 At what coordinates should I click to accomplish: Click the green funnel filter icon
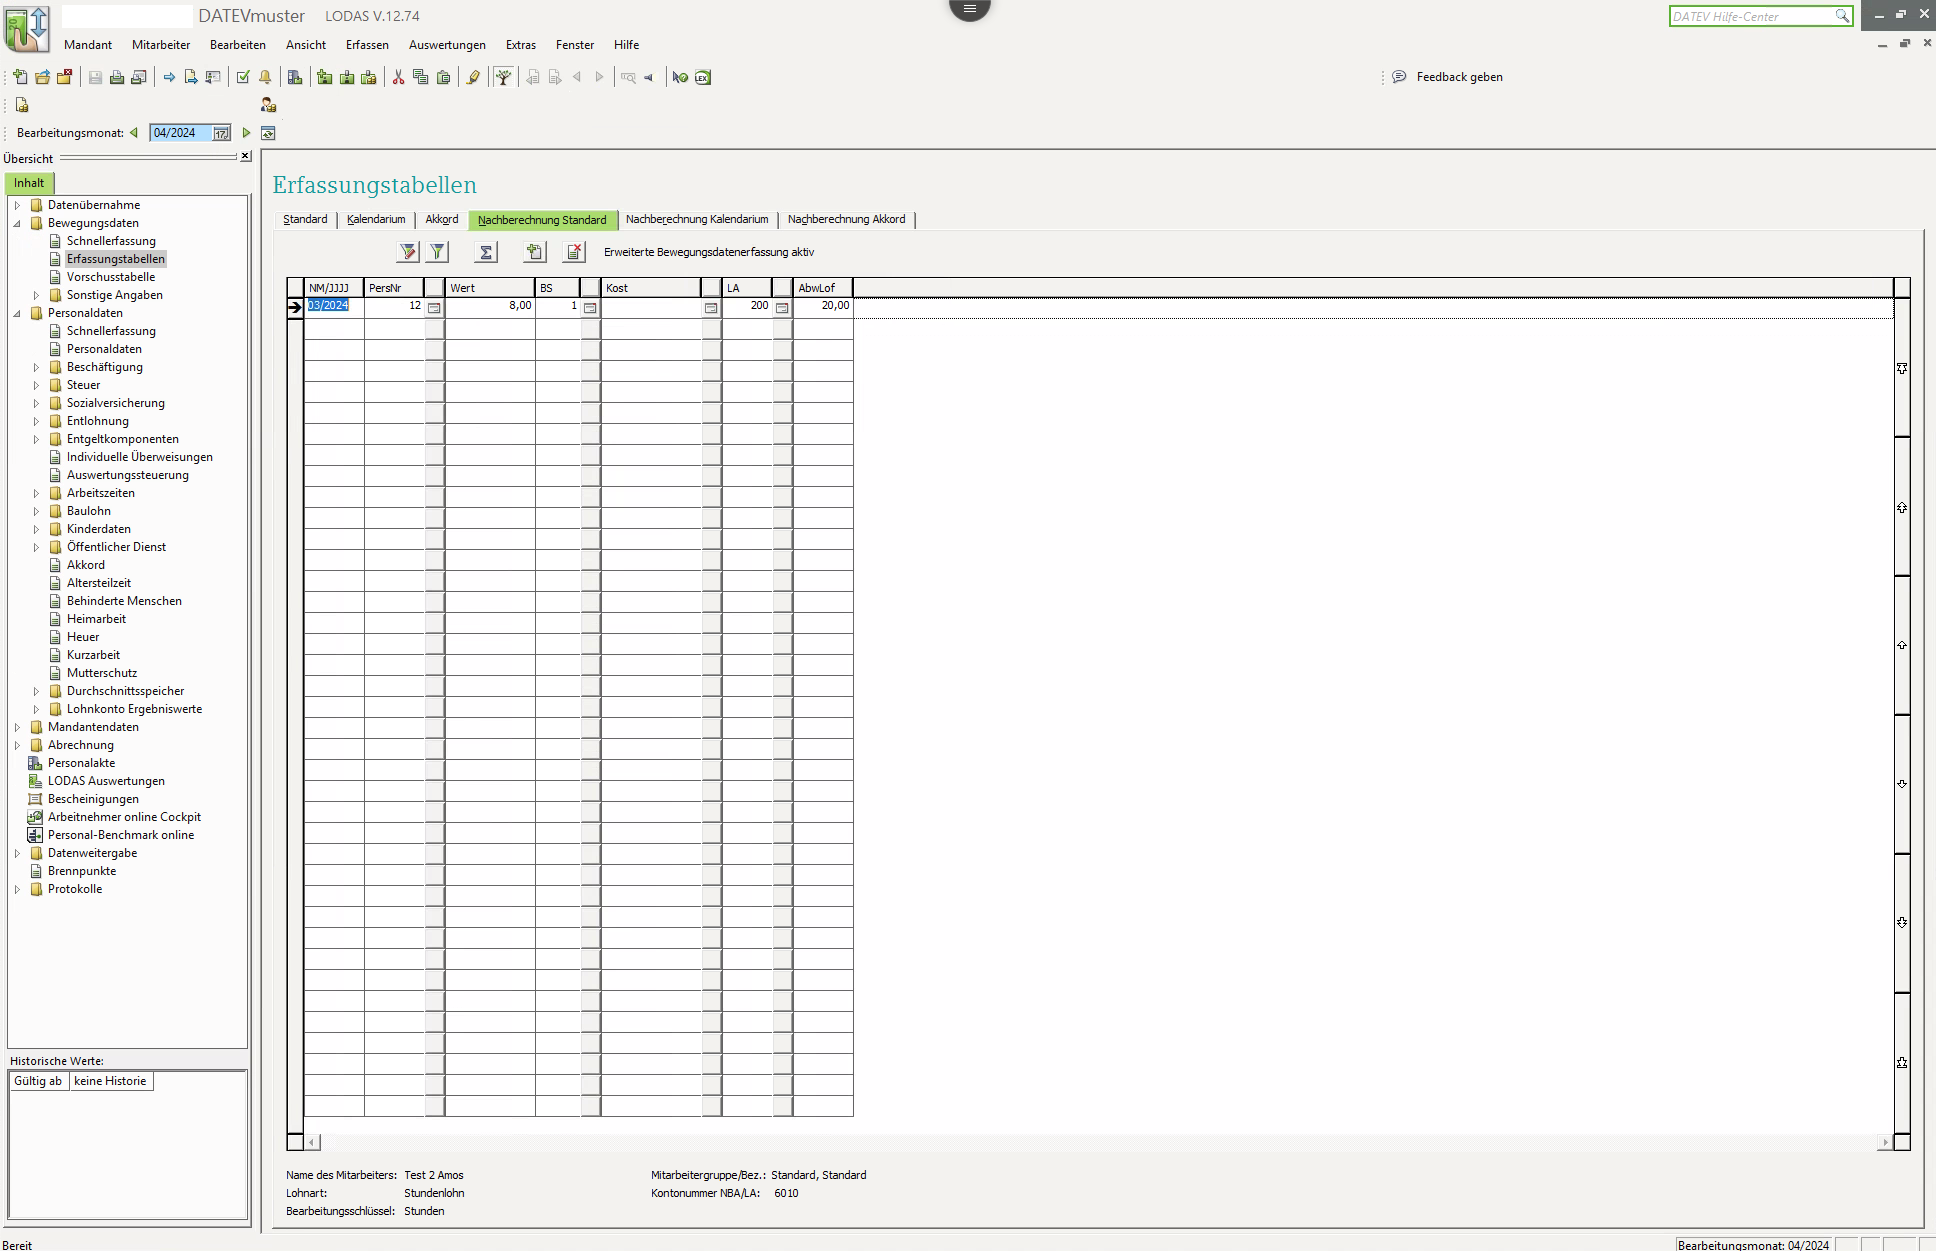pyautogui.click(x=438, y=252)
